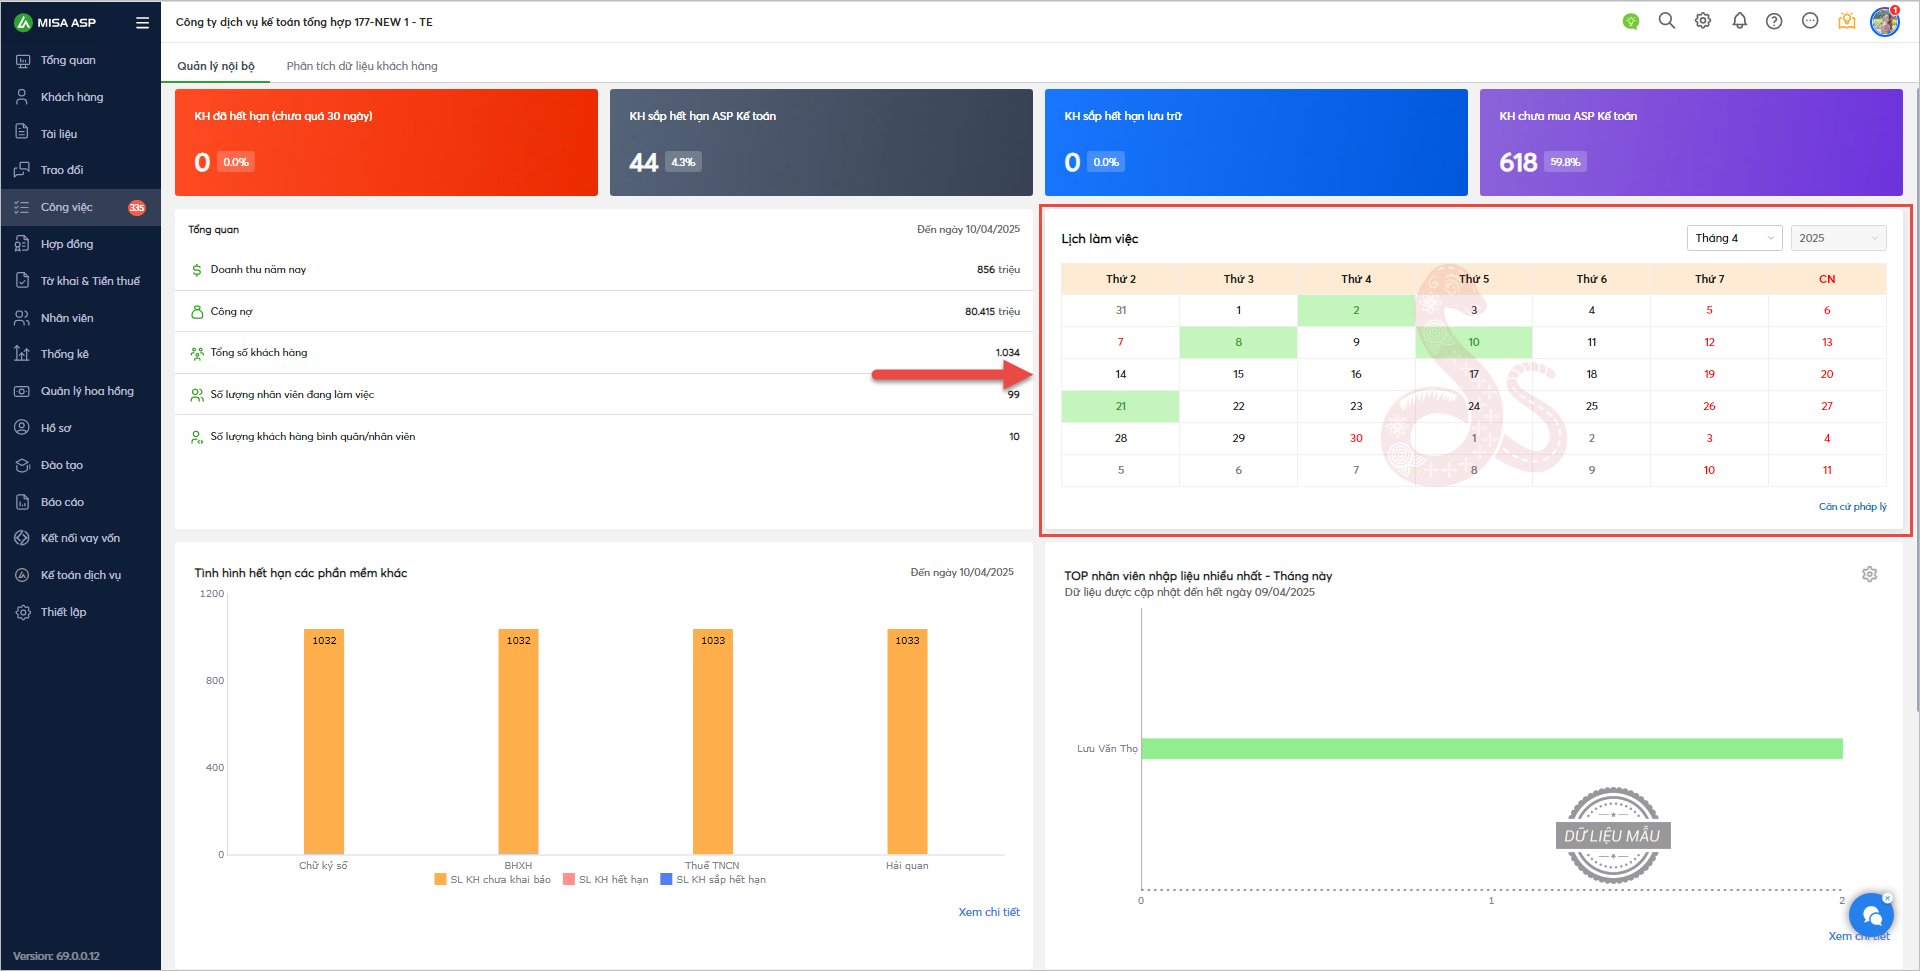Open Hợp đồng in sidebar
1920x971 pixels.
click(x=80, y=244)
